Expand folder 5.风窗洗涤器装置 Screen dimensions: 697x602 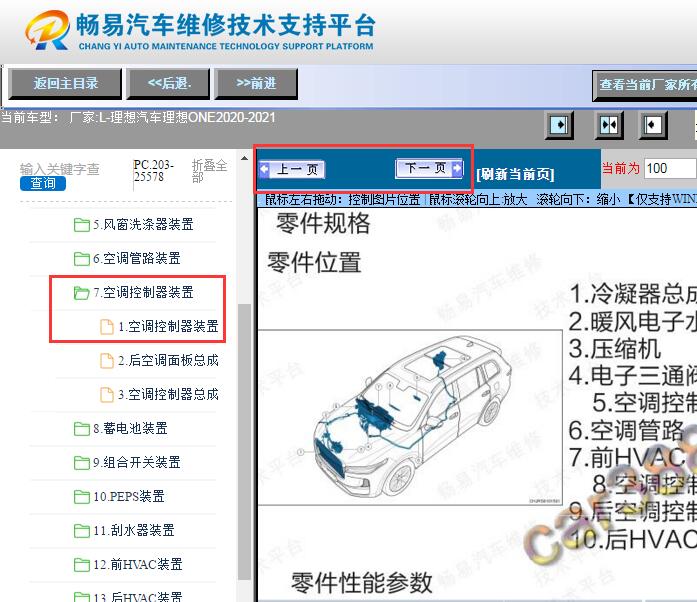pos(143,225)
